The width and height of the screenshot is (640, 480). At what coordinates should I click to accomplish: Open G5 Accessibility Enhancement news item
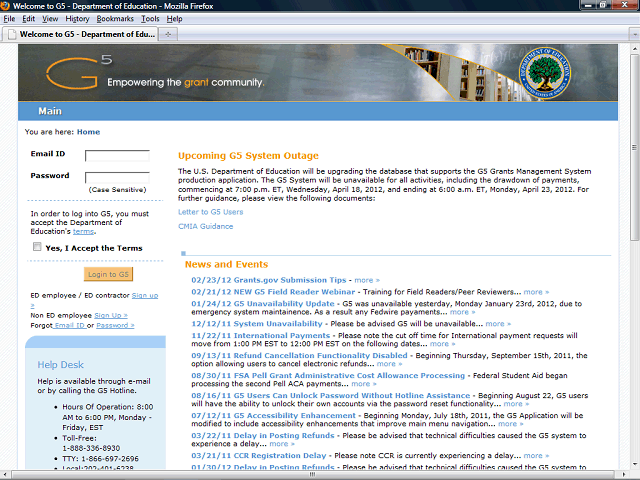(273, 416)
